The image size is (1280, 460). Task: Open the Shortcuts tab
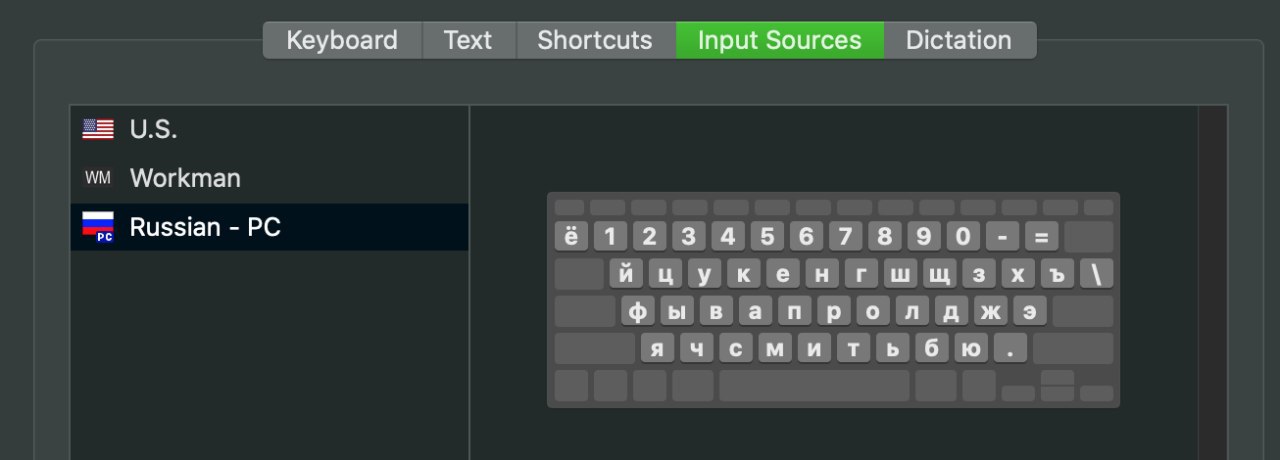point(595,40)
